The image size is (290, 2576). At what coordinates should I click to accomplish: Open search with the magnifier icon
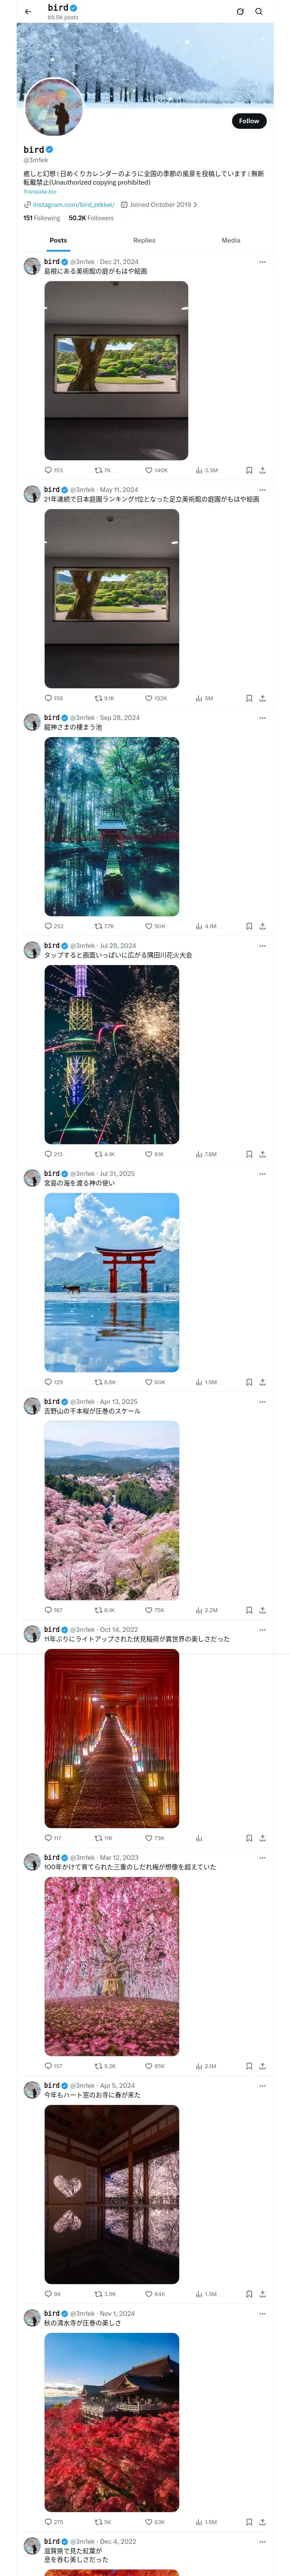pyautogui.click(x=259, y=12)
